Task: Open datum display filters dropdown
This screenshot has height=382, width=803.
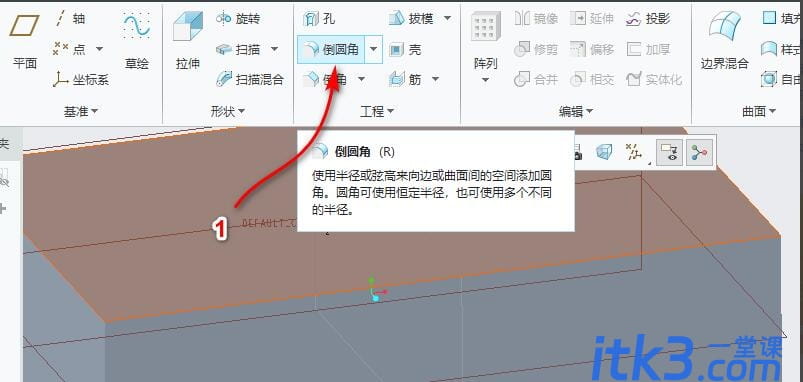Action: tap(636, 152)
